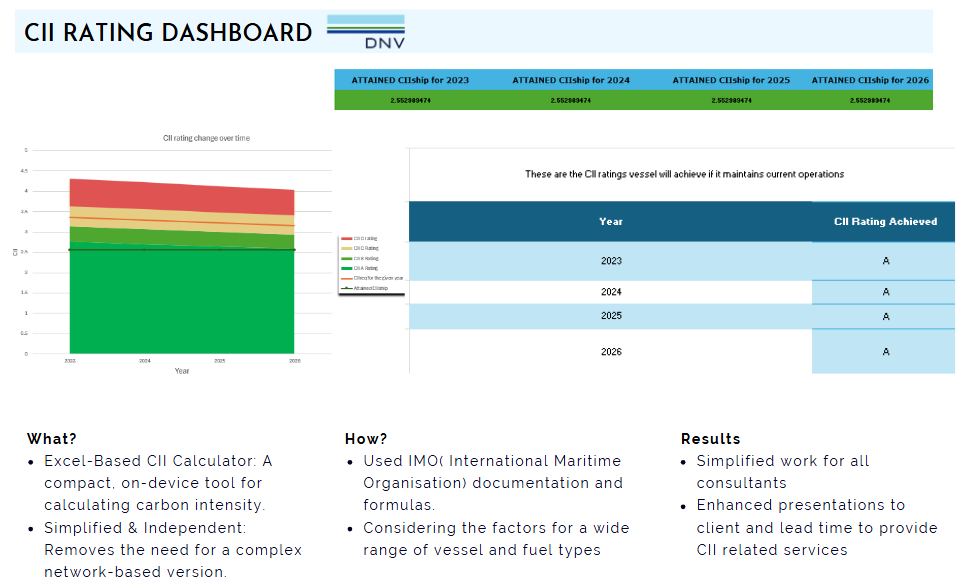This screenshot has width=958, height=588.
Task: Select the caption about ratings if vessel maintains operations
Action: coord(684,174)
